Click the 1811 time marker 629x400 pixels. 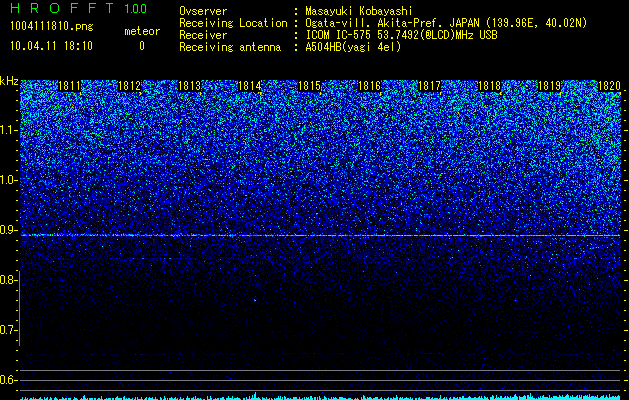pos(70,86)
